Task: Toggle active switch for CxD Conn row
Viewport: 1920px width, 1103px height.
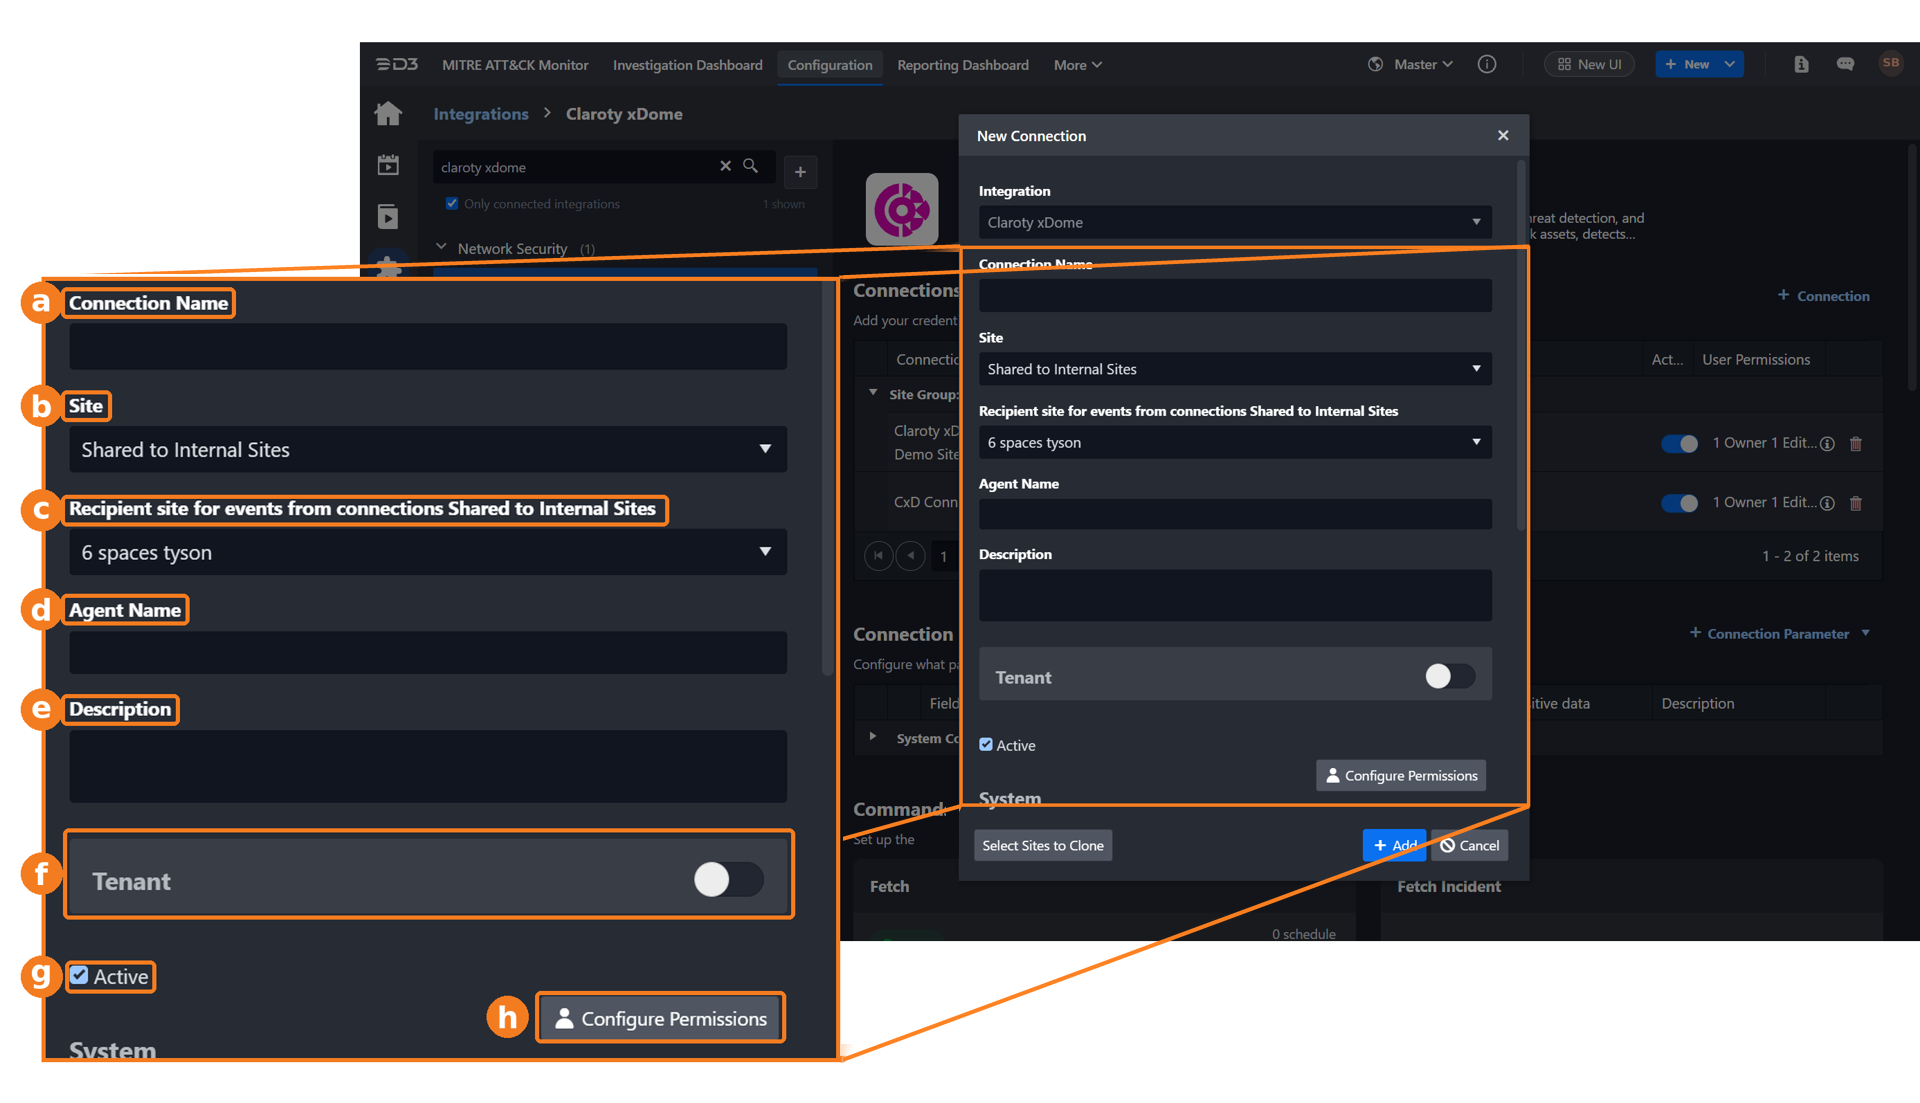Action: [x=1680, y=502]
